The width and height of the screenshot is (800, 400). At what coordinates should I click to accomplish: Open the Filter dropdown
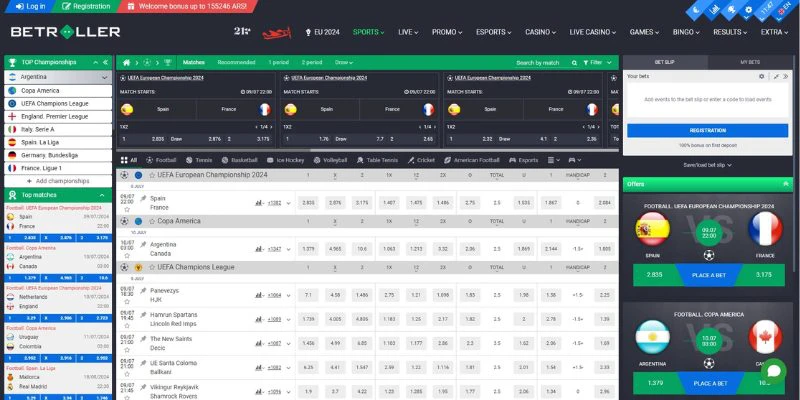click(x=597, y=63)
